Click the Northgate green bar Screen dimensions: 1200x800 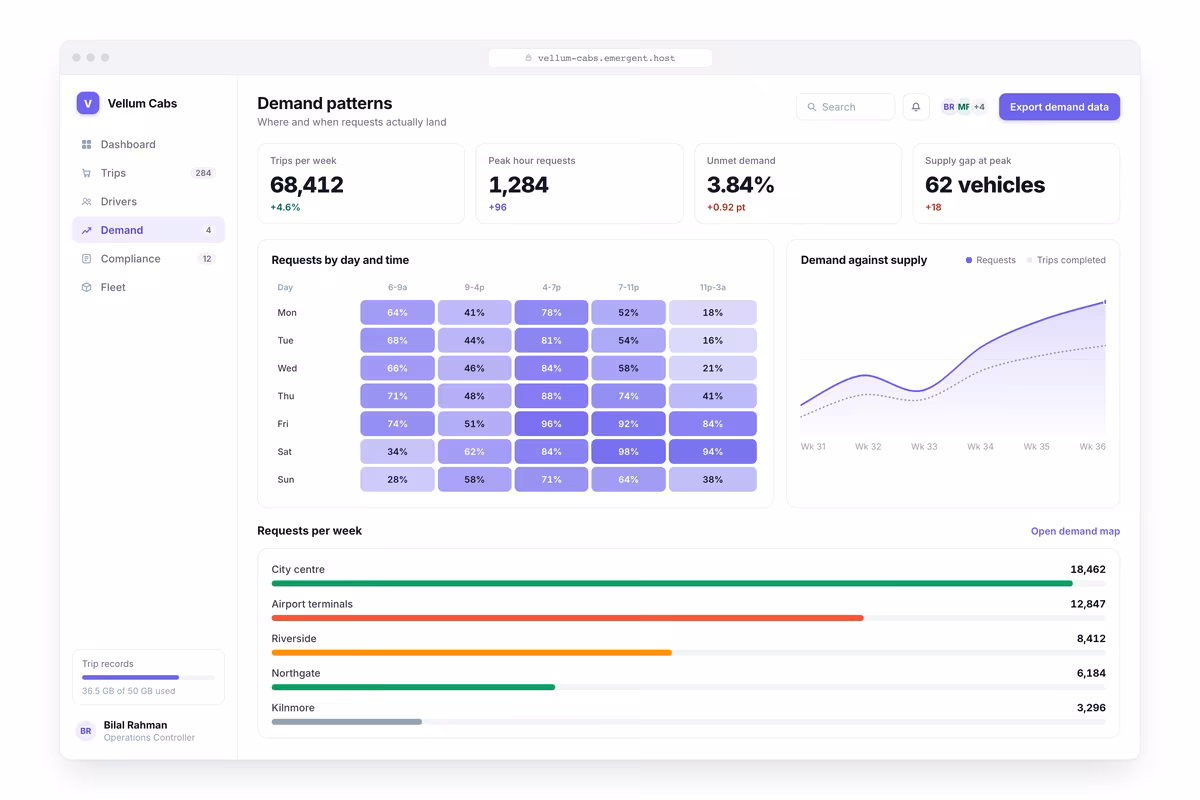click(x=413, y=687)
